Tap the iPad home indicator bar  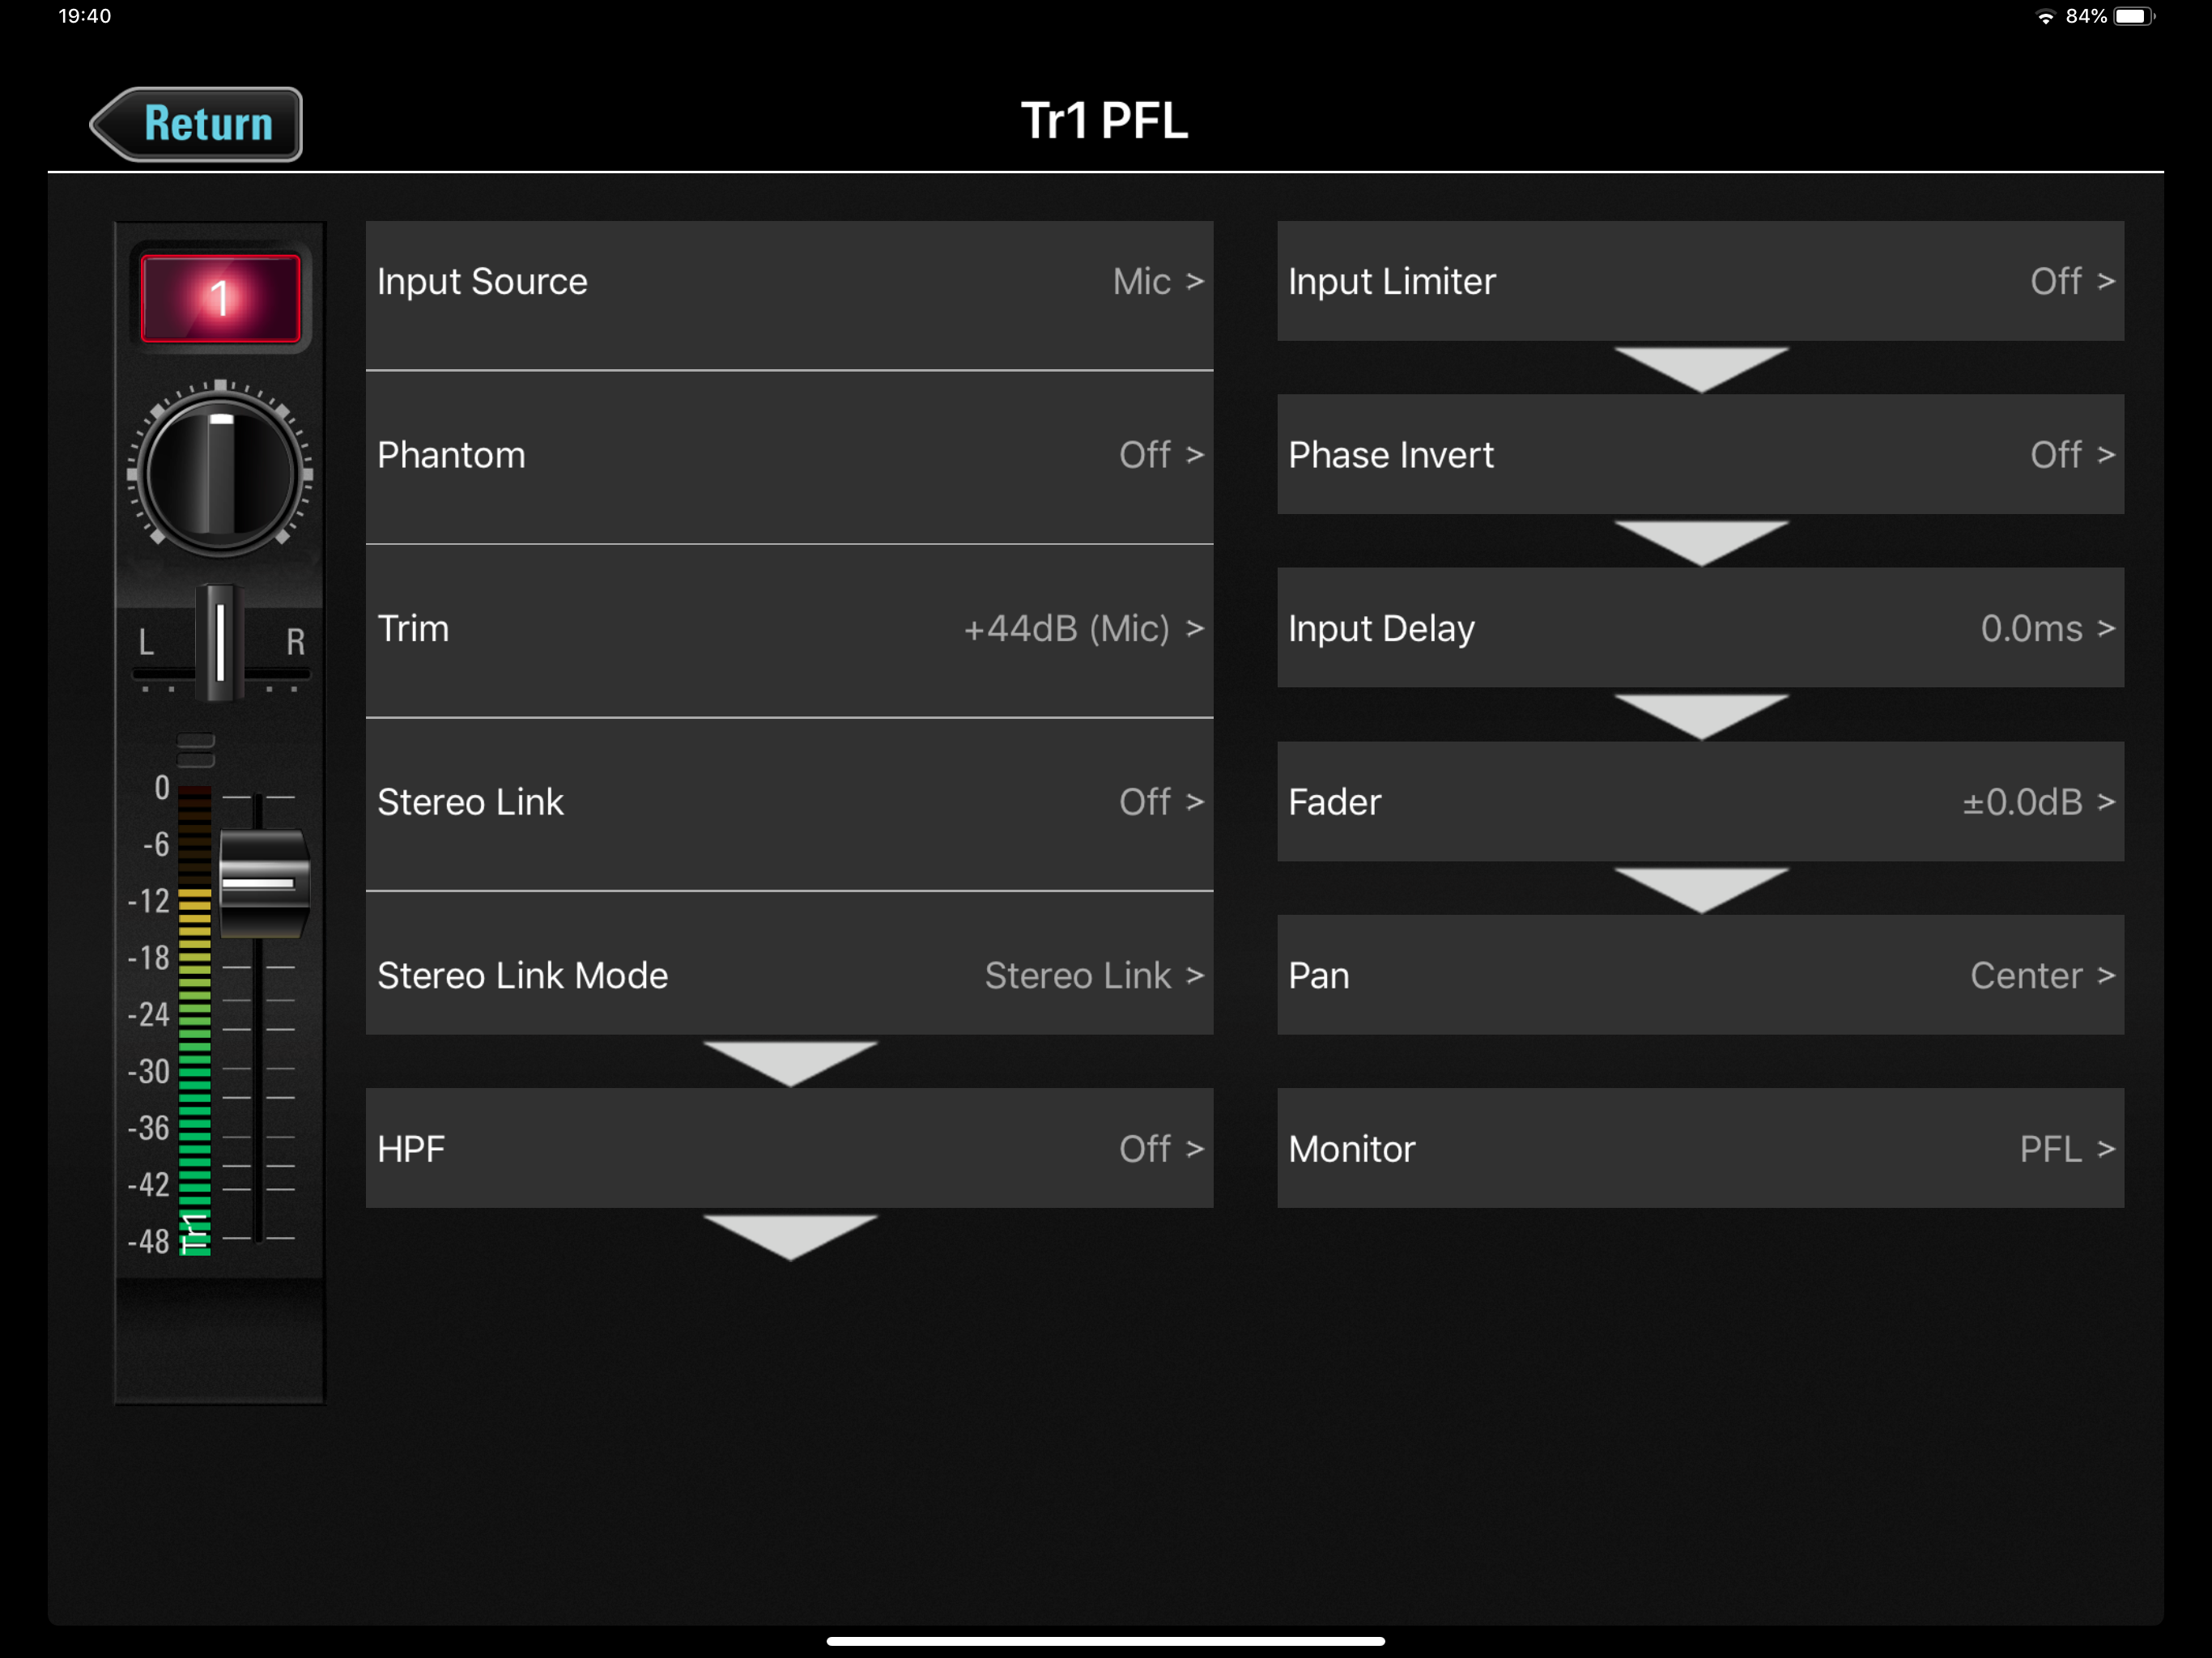[1105, 1641]
